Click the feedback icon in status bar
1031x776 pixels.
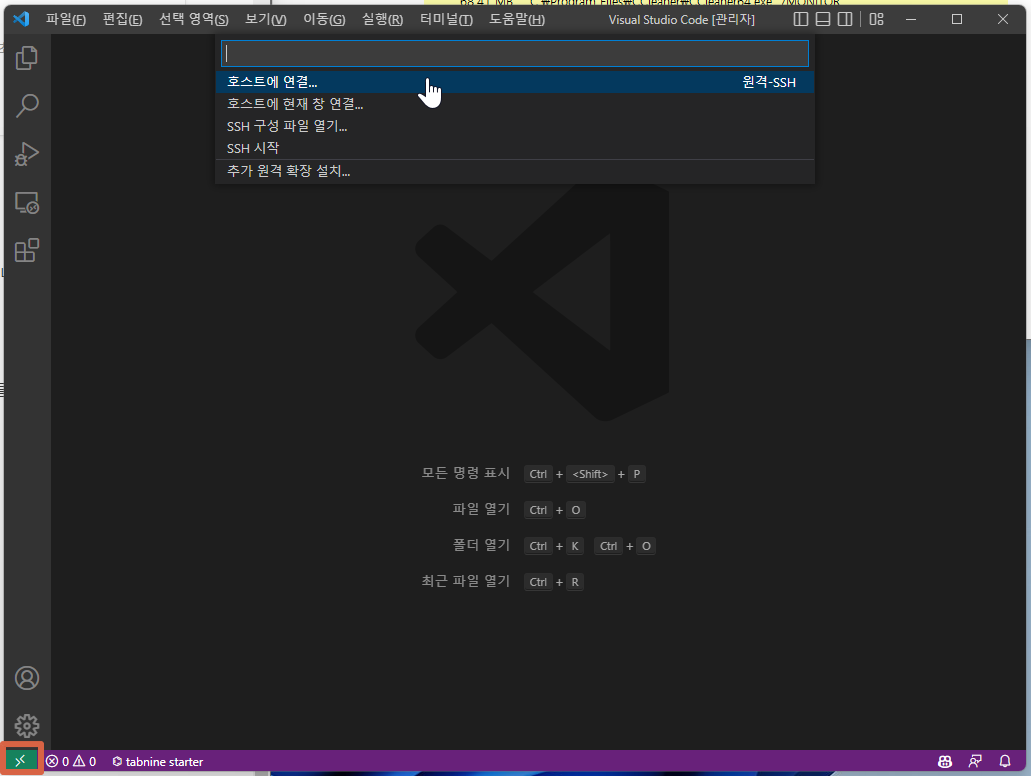pyautogui.click(x=975, y=762)
